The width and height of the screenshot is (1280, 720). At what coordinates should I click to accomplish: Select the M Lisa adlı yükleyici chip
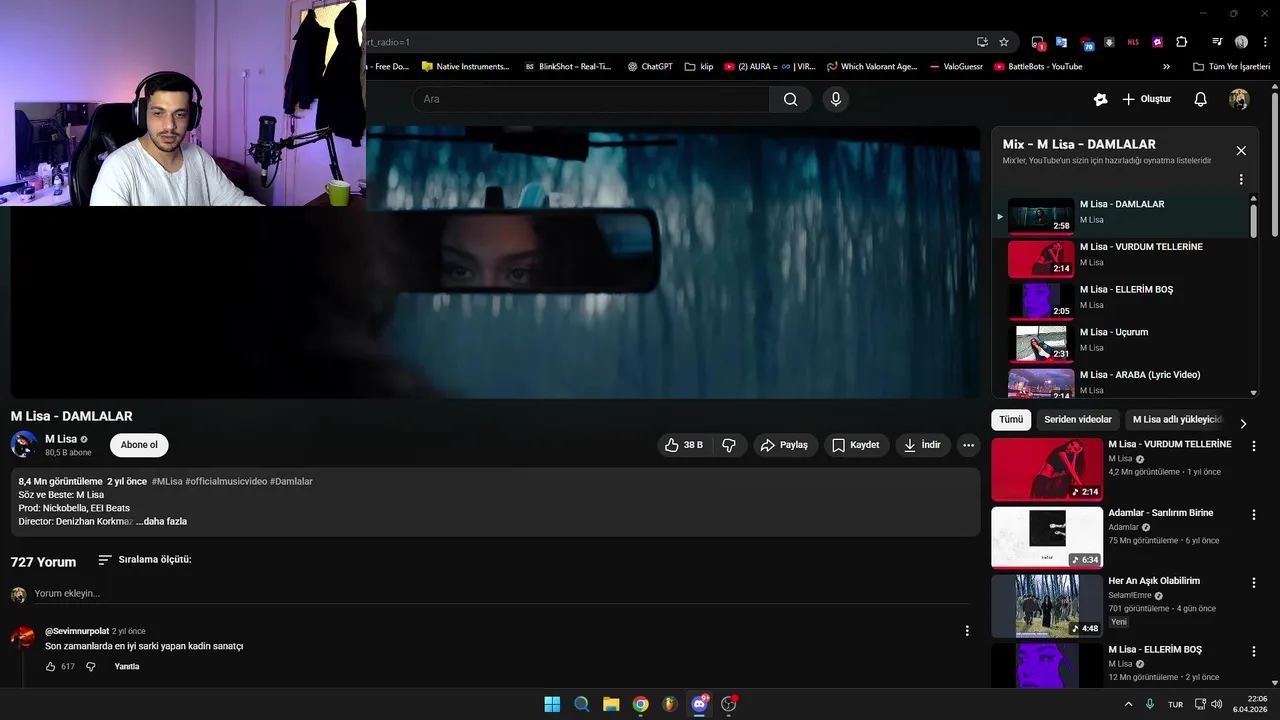coord(1177,420)
